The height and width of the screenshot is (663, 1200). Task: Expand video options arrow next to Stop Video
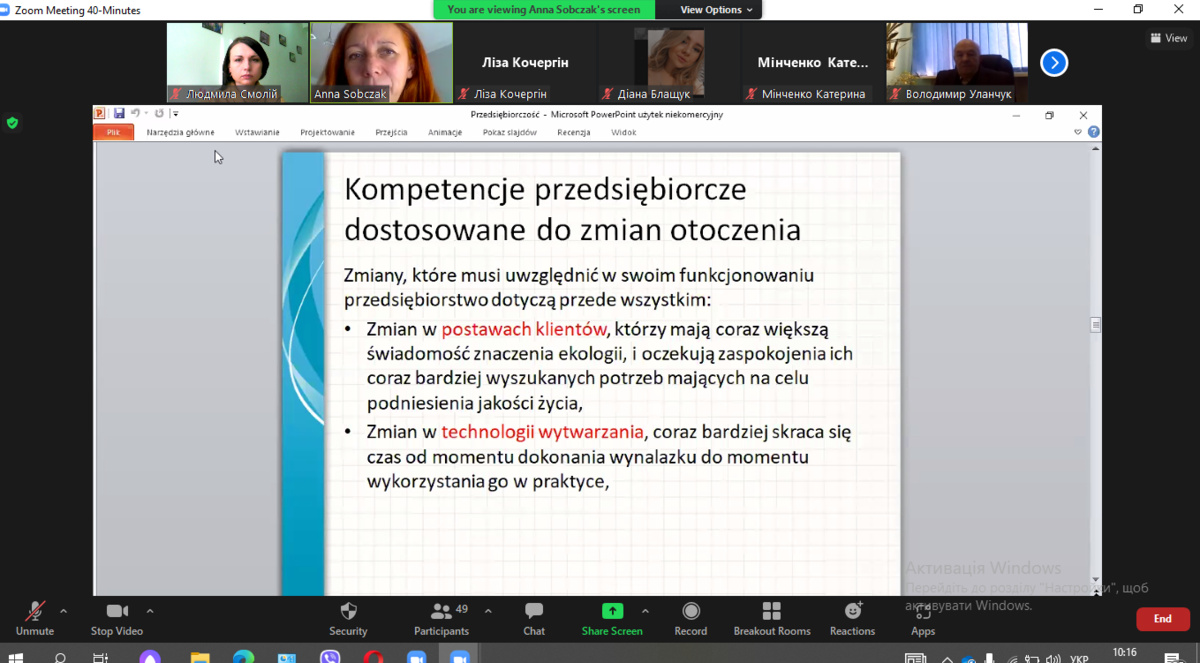click(x=150, y=611)
